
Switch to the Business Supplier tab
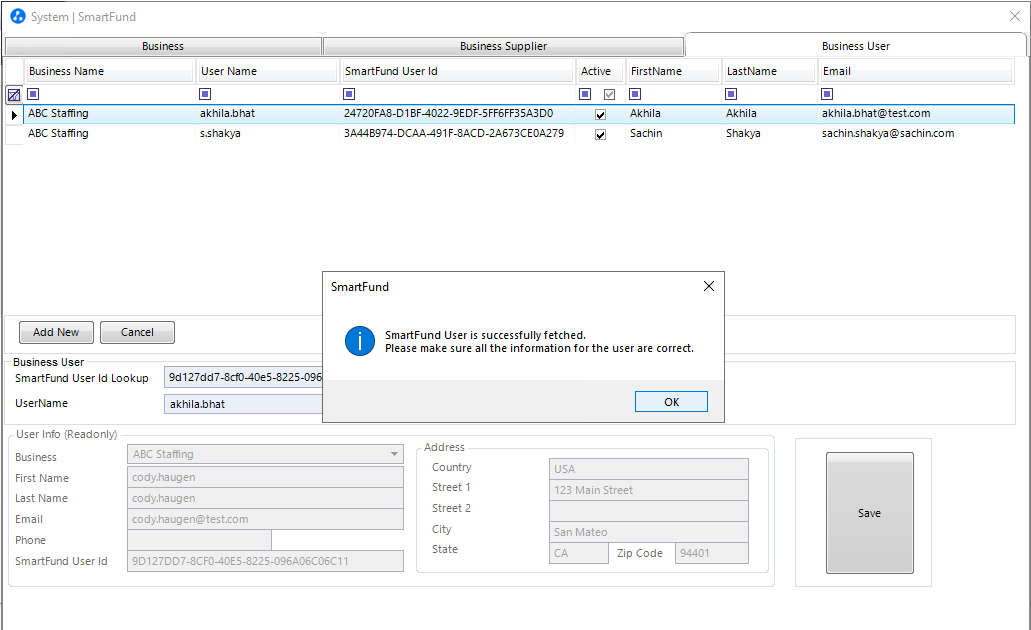coord(504,46)
